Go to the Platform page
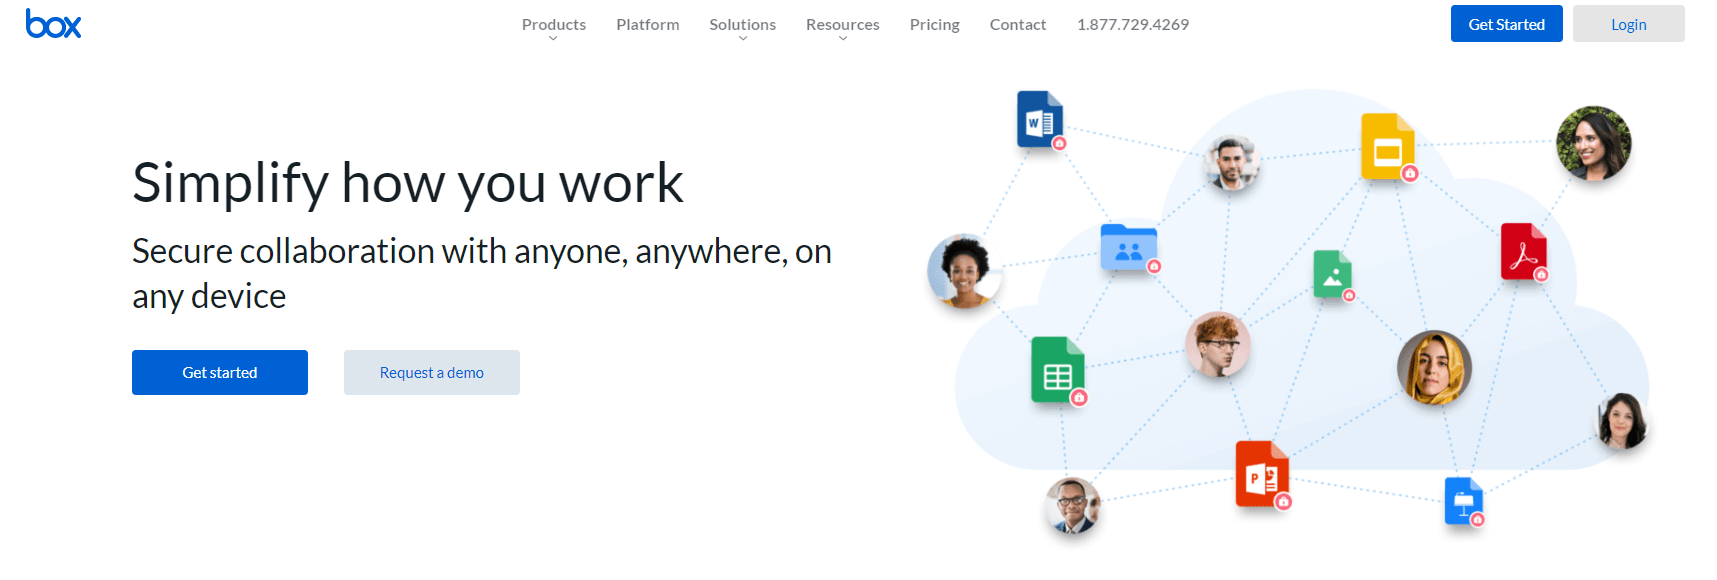1717x580 pixels. click(647, 25)
